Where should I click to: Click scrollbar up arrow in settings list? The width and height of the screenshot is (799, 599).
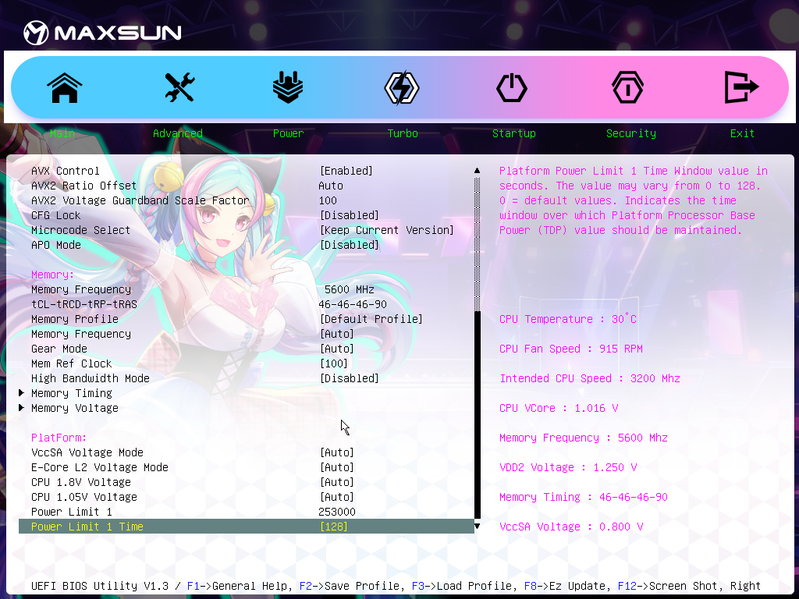477,171
